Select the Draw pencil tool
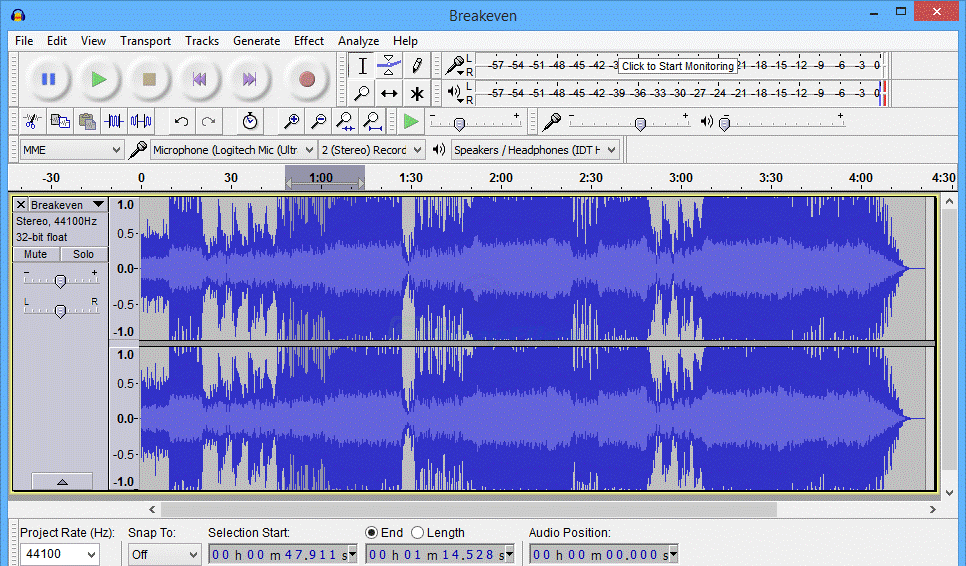Image resolution: width=966 pixels, height=566 pixels. coord(416,66)
